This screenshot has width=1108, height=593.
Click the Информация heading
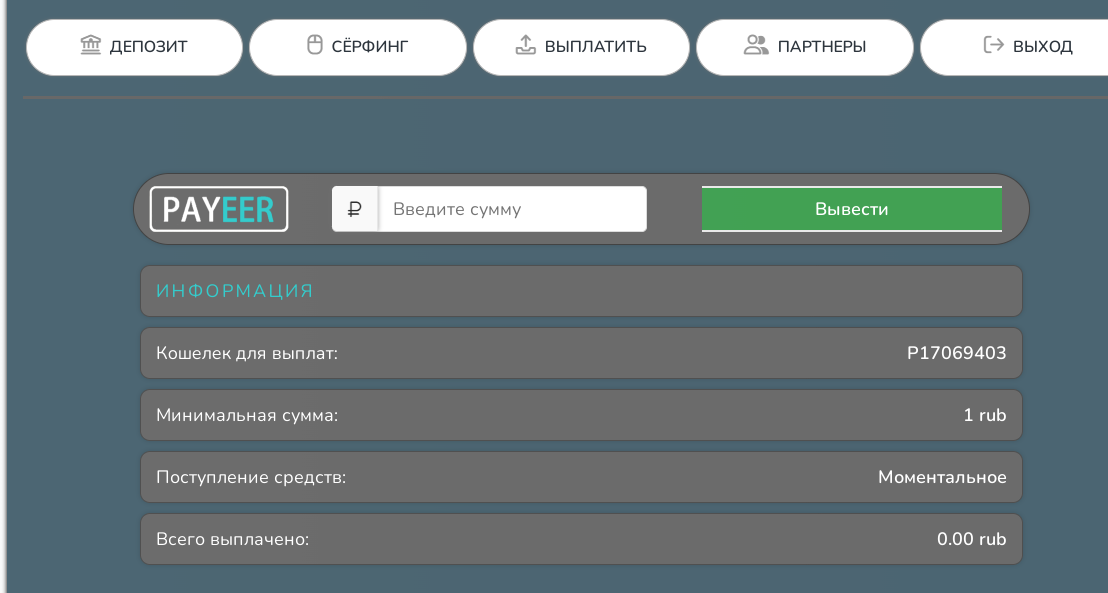(235, 291)
